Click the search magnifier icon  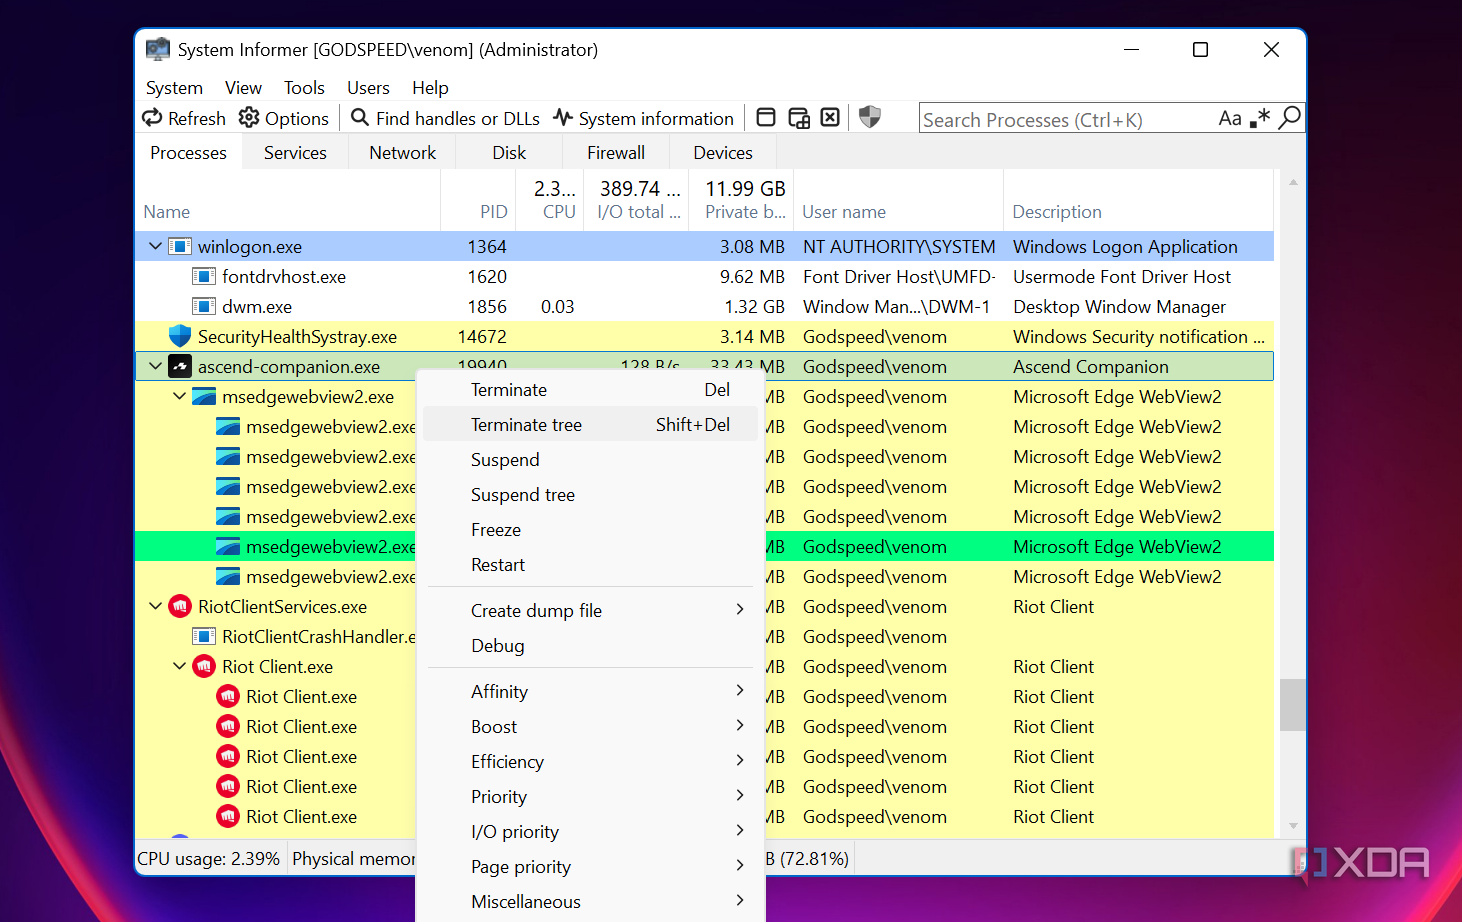[1290, 118]
